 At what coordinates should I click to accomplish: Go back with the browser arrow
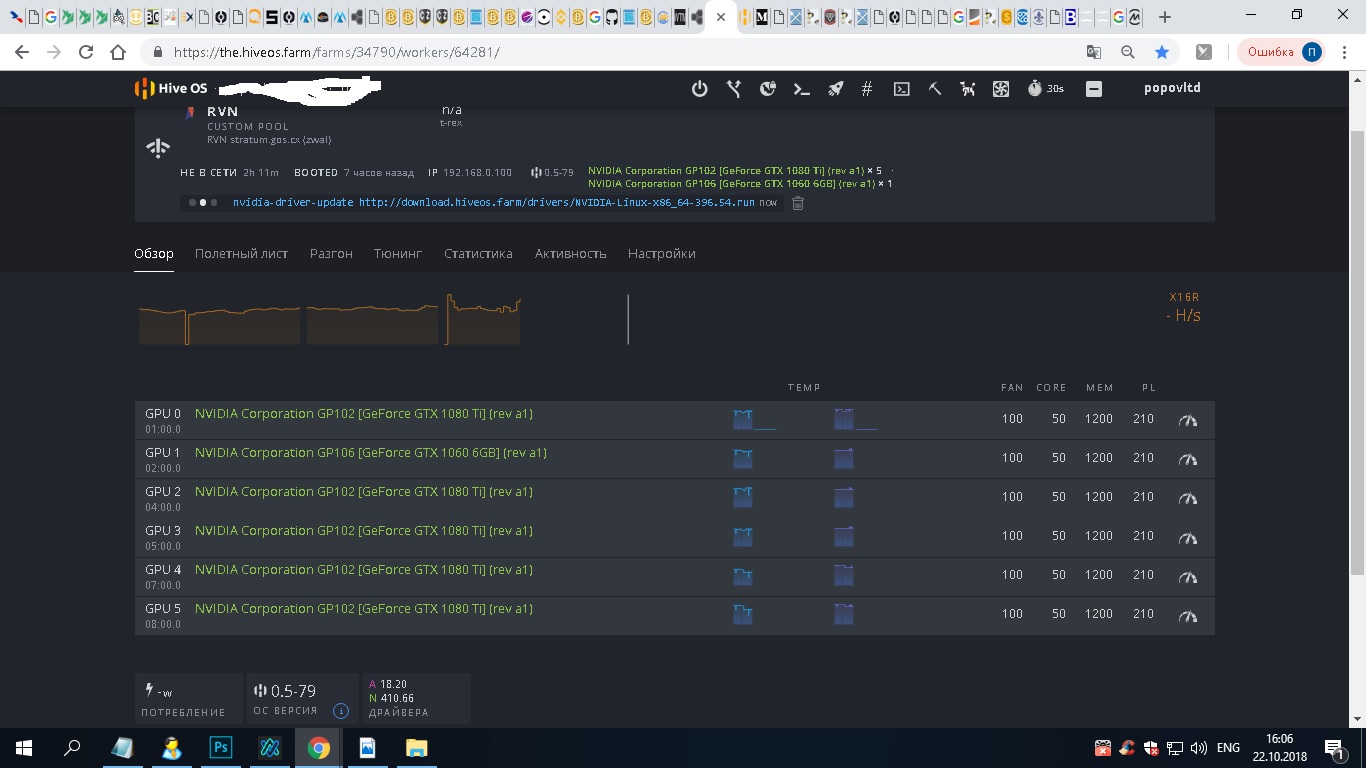click(x=22, y=52)
